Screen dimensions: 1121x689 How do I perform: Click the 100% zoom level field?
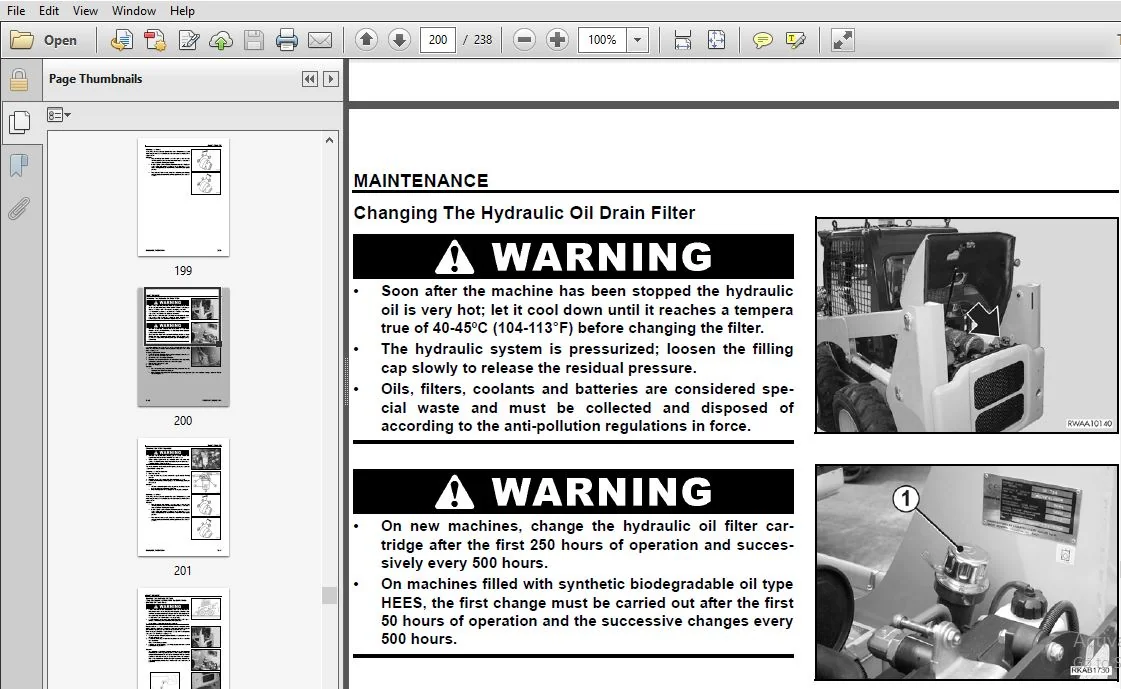point(602,40)
